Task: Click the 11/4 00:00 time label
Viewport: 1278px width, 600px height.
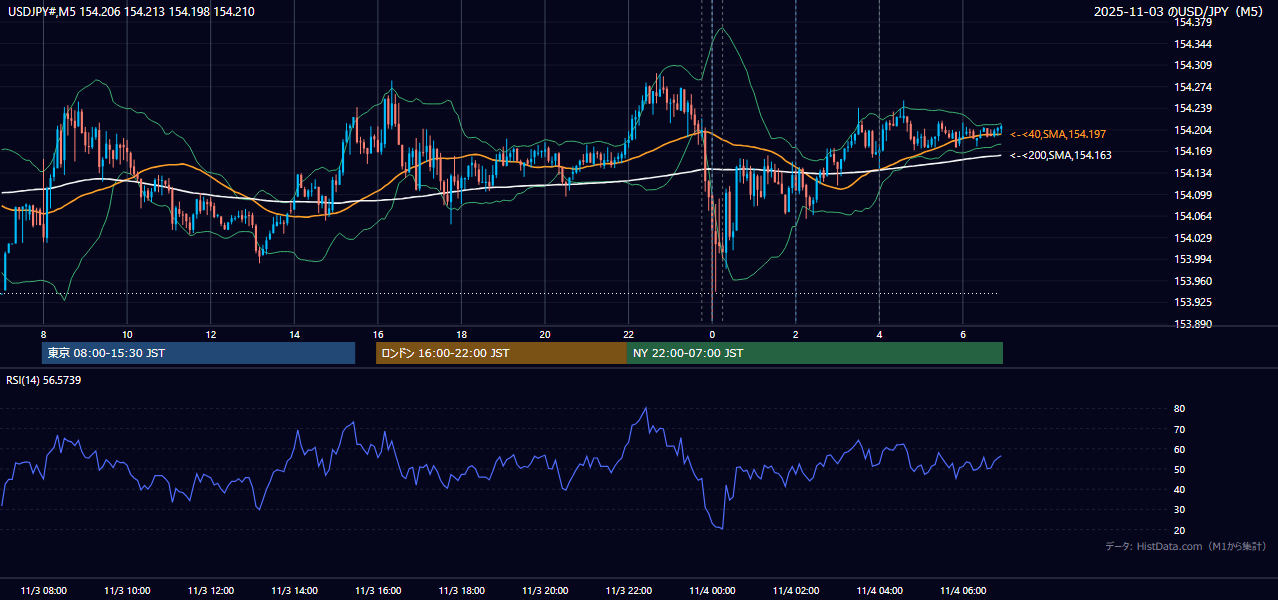Action: pos(712,591)
